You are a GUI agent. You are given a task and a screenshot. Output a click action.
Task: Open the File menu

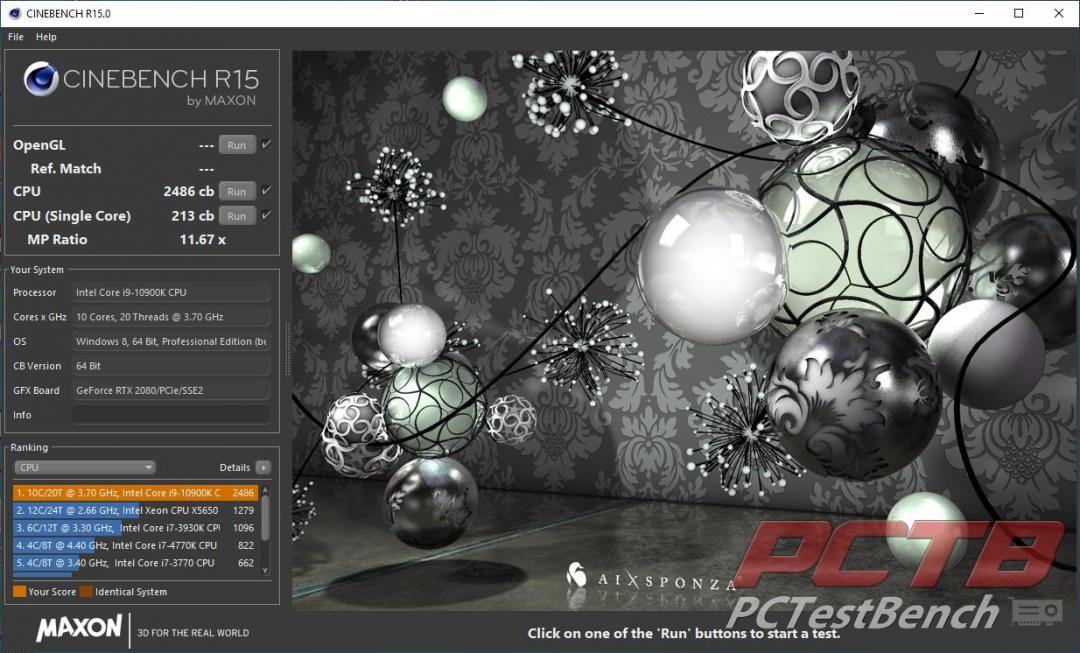[16, 37]
